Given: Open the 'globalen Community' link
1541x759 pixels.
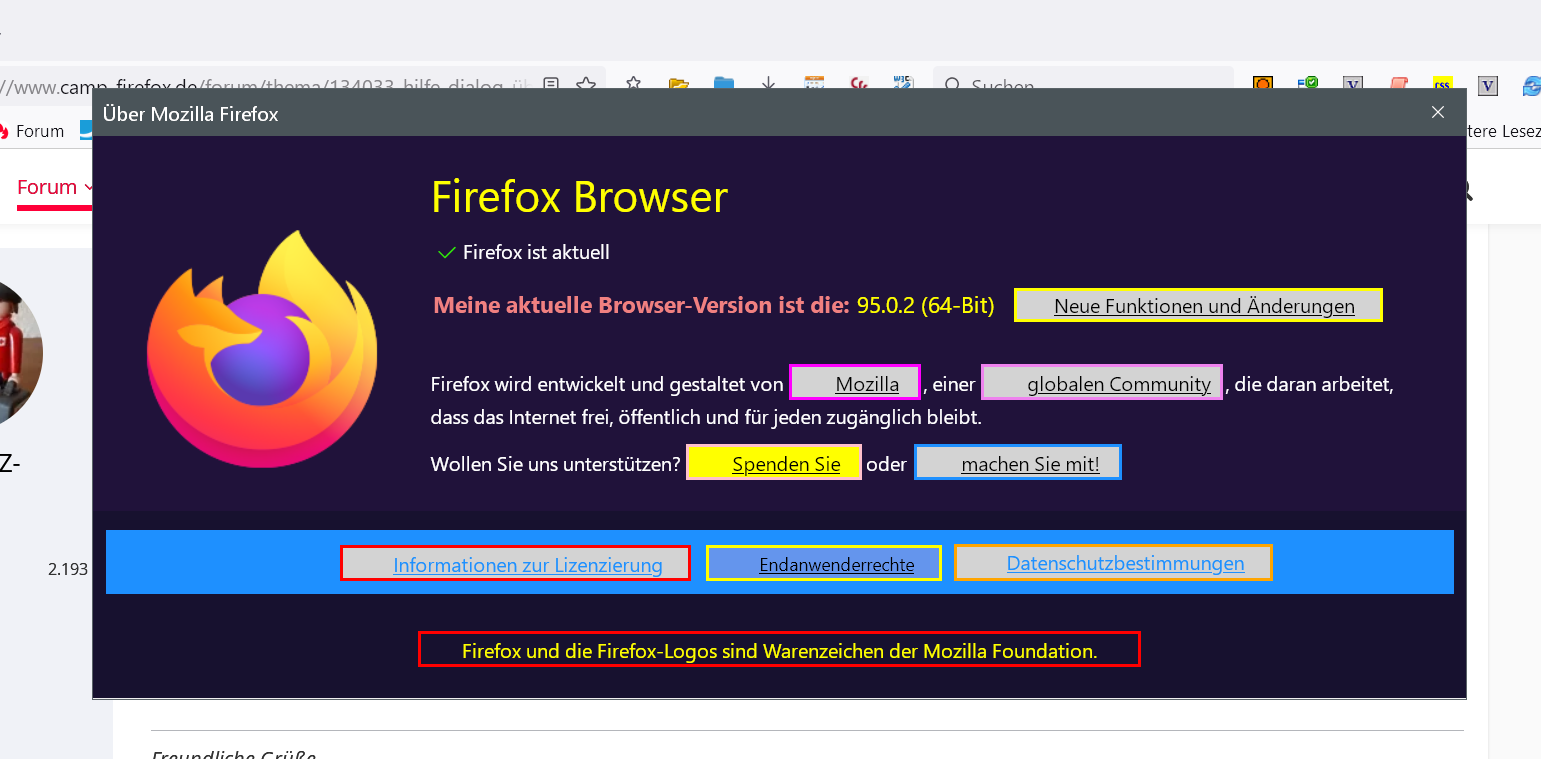Looking at the screenshot, I should [1102, 383].
